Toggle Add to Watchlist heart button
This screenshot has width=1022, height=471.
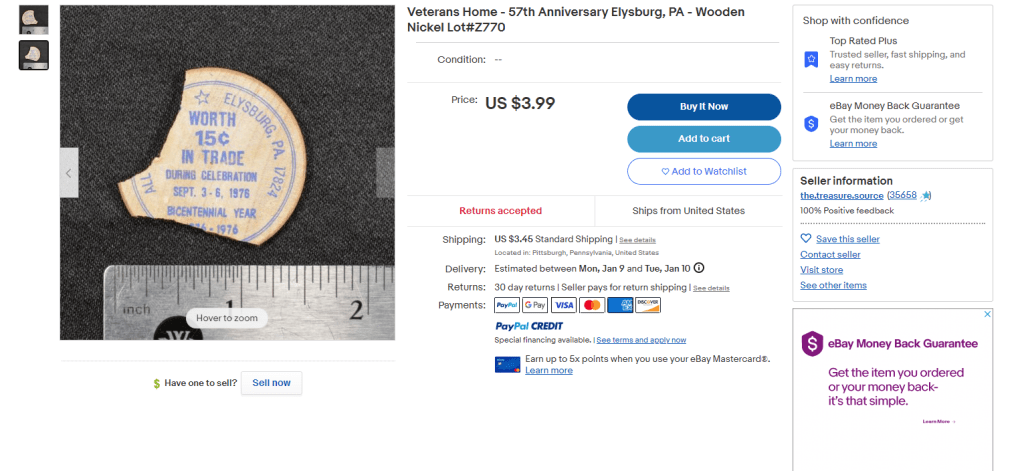click(704, 172)
